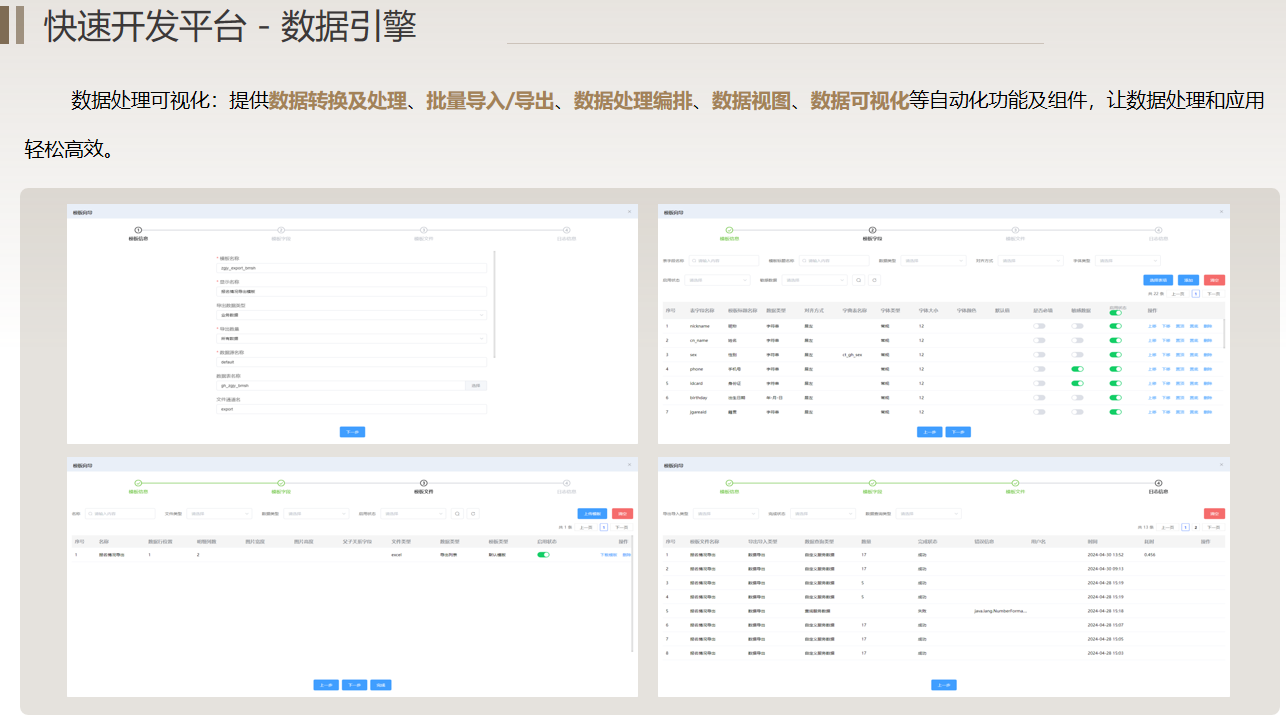Open 完成状态 dropdown in log panel
This screenshot has width=1286, height=723.
pos(821,513)
